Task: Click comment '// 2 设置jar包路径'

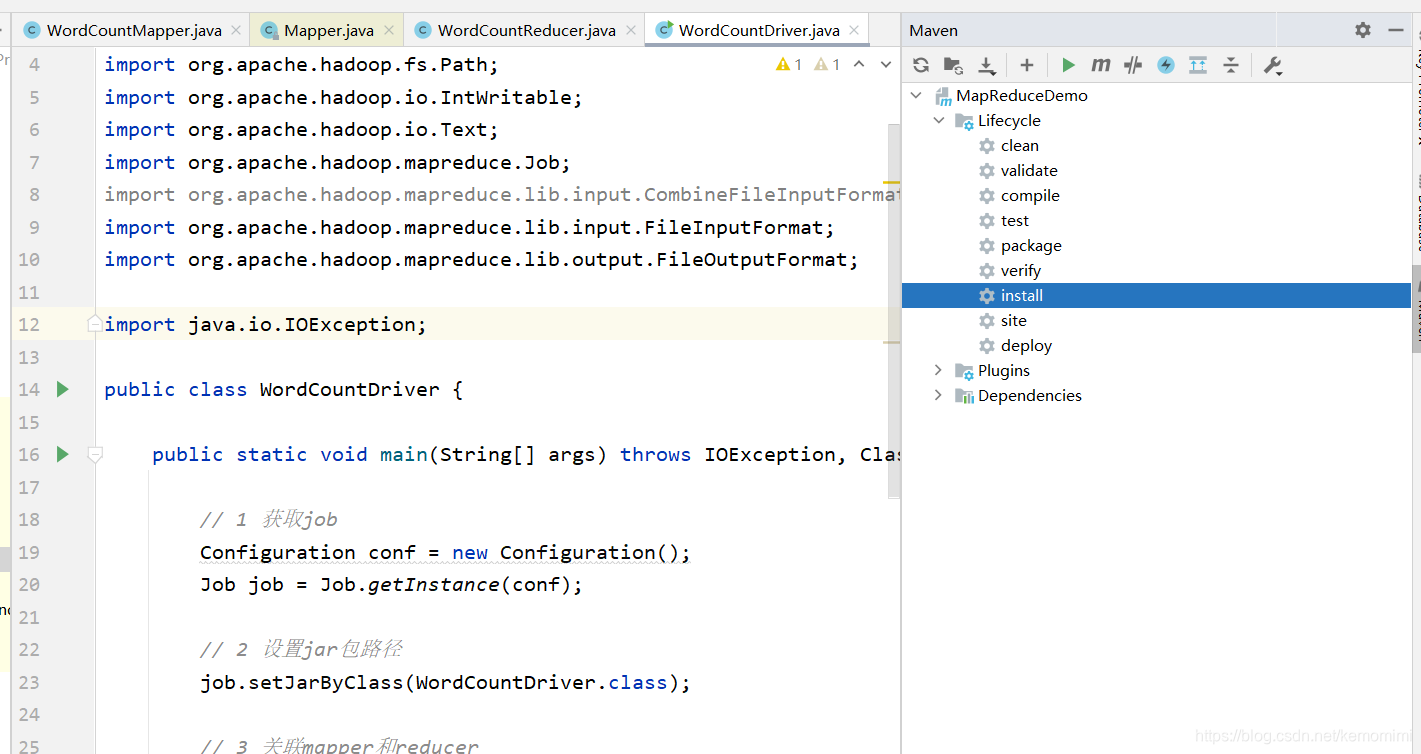Action: point(300,649)
